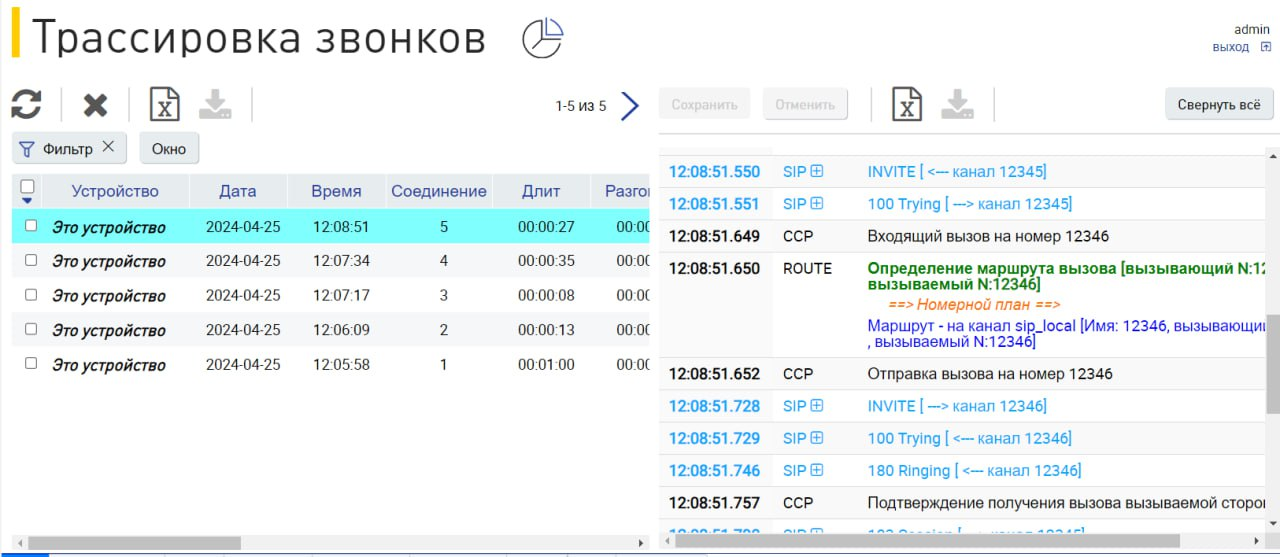
Task: Sort by Соединение column header
Action: pyautogui.click(x=439, y=191)
